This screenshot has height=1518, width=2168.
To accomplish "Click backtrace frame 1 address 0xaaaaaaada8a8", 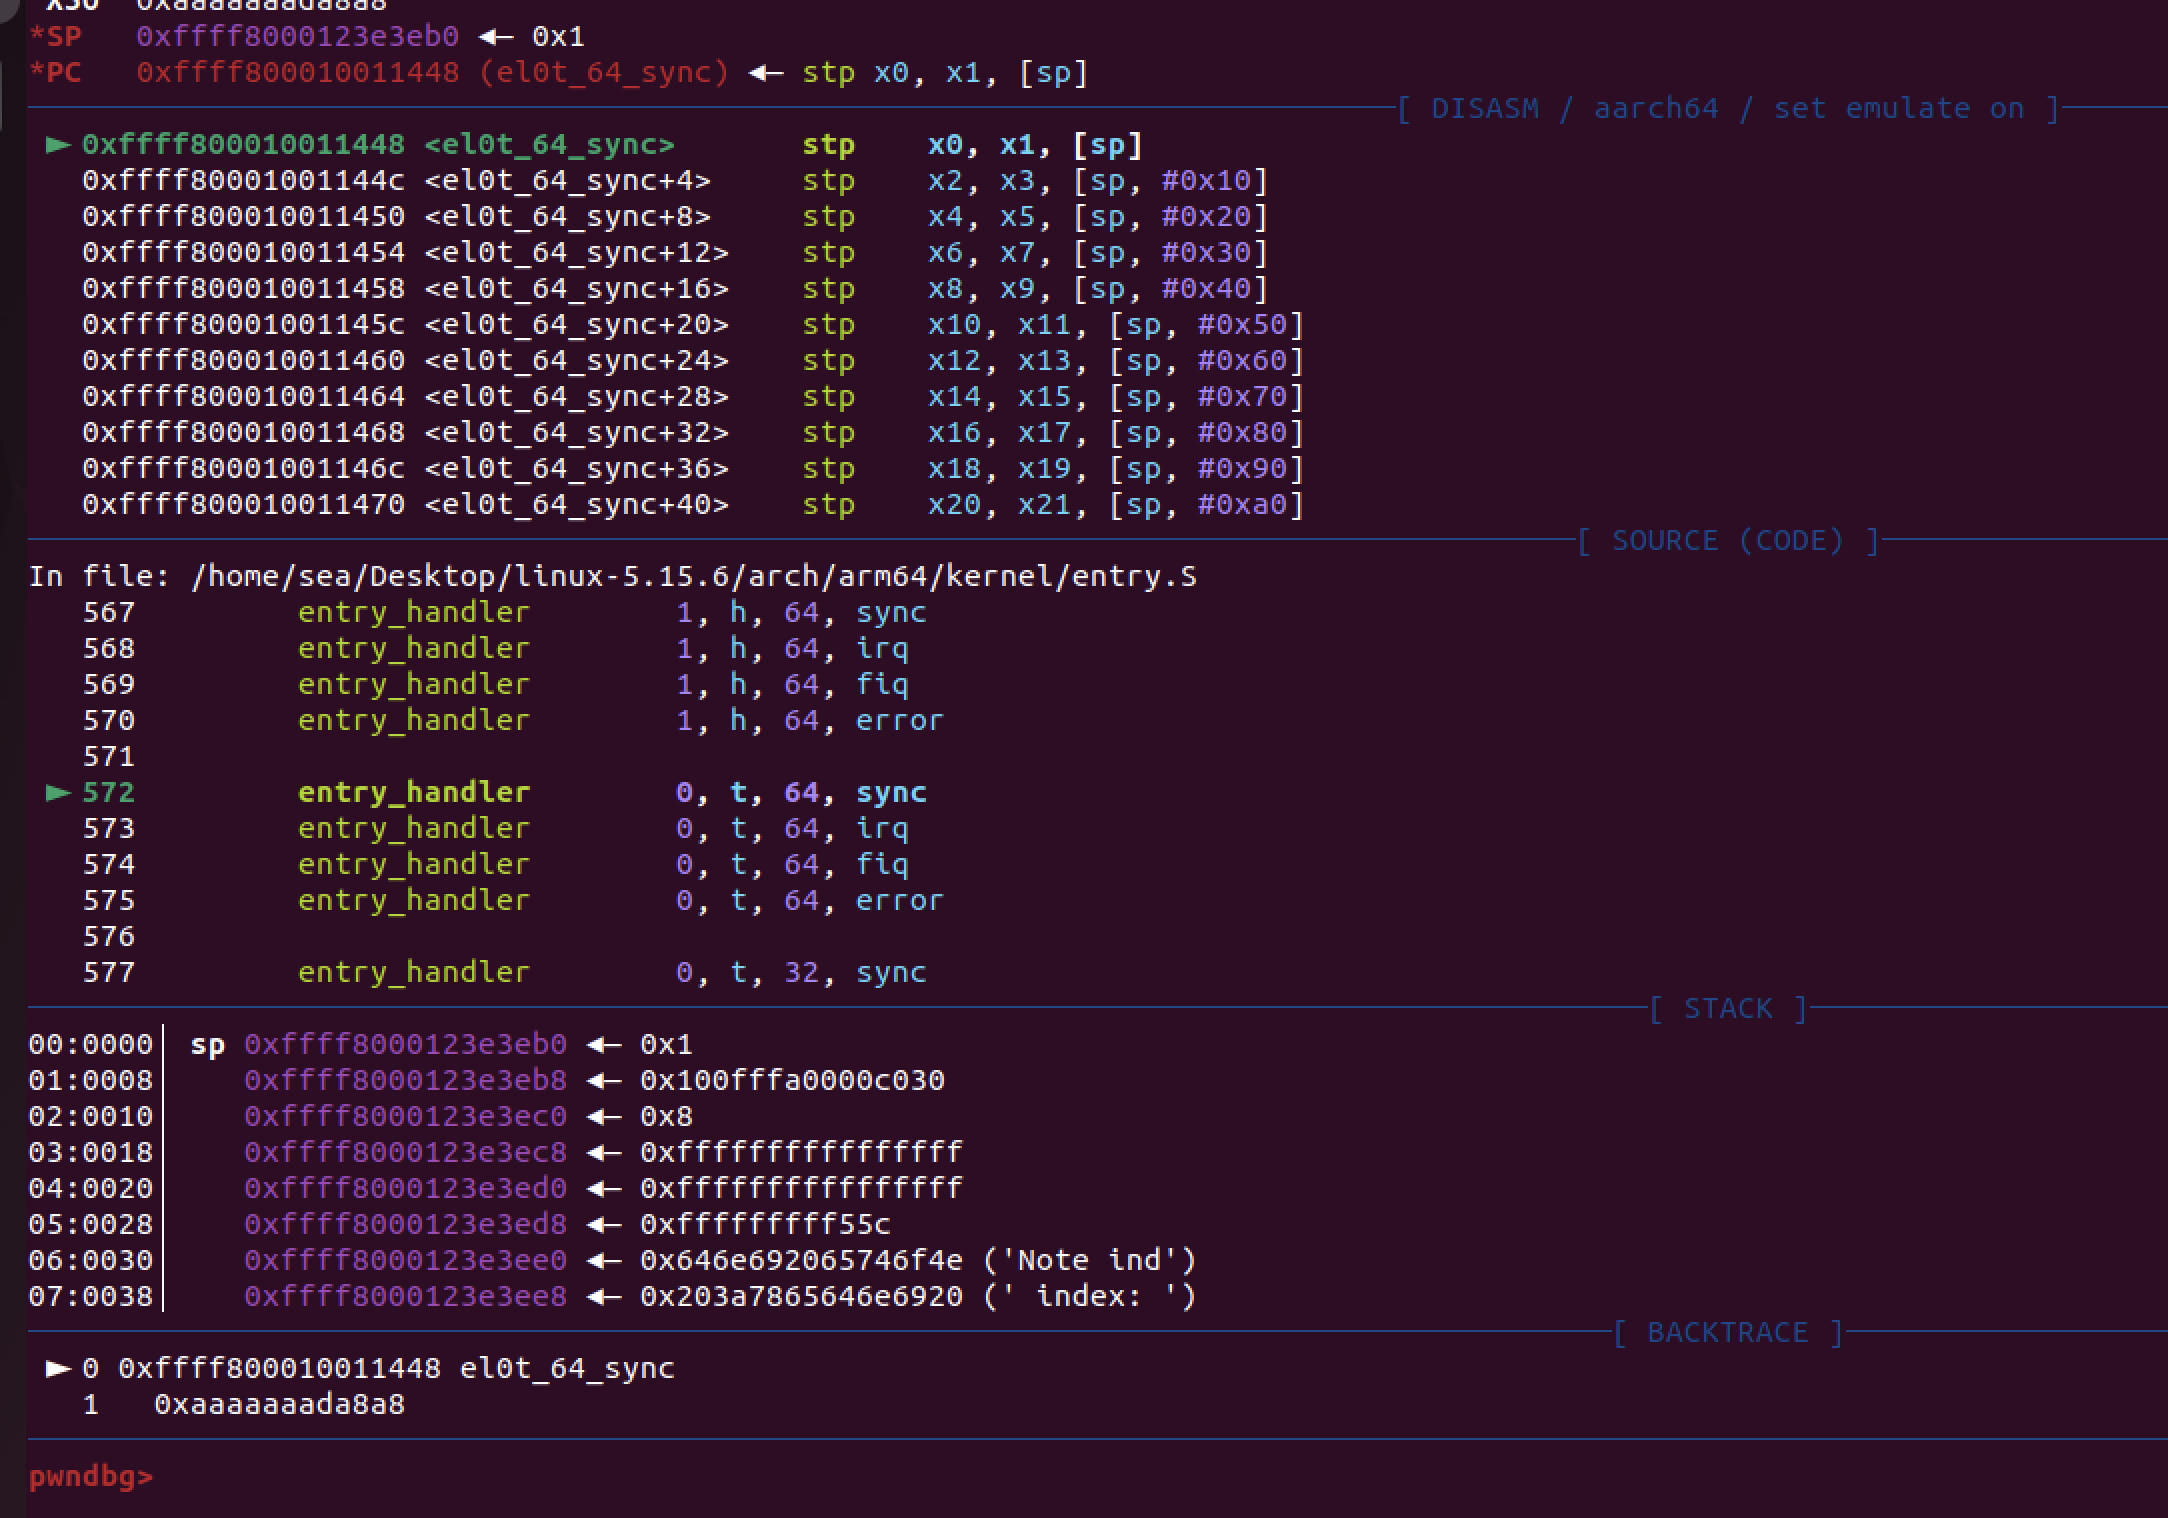I will coord(279,1405).
